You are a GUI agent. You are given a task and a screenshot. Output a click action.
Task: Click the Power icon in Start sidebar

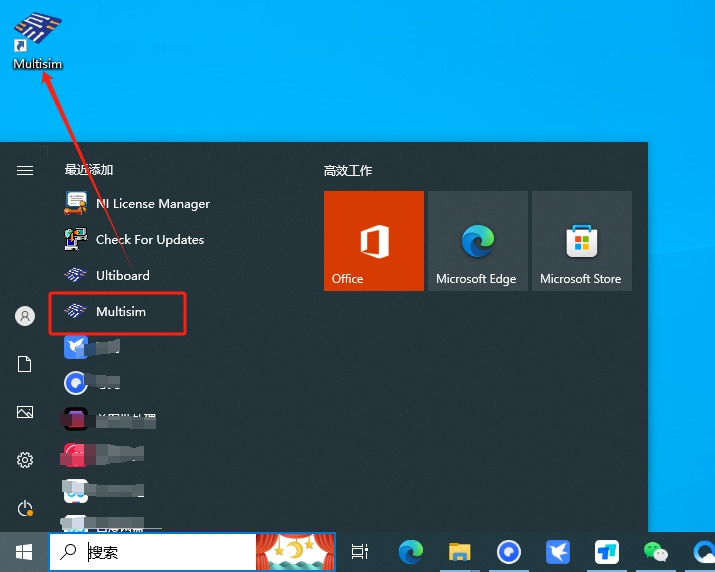pos(25,509)
